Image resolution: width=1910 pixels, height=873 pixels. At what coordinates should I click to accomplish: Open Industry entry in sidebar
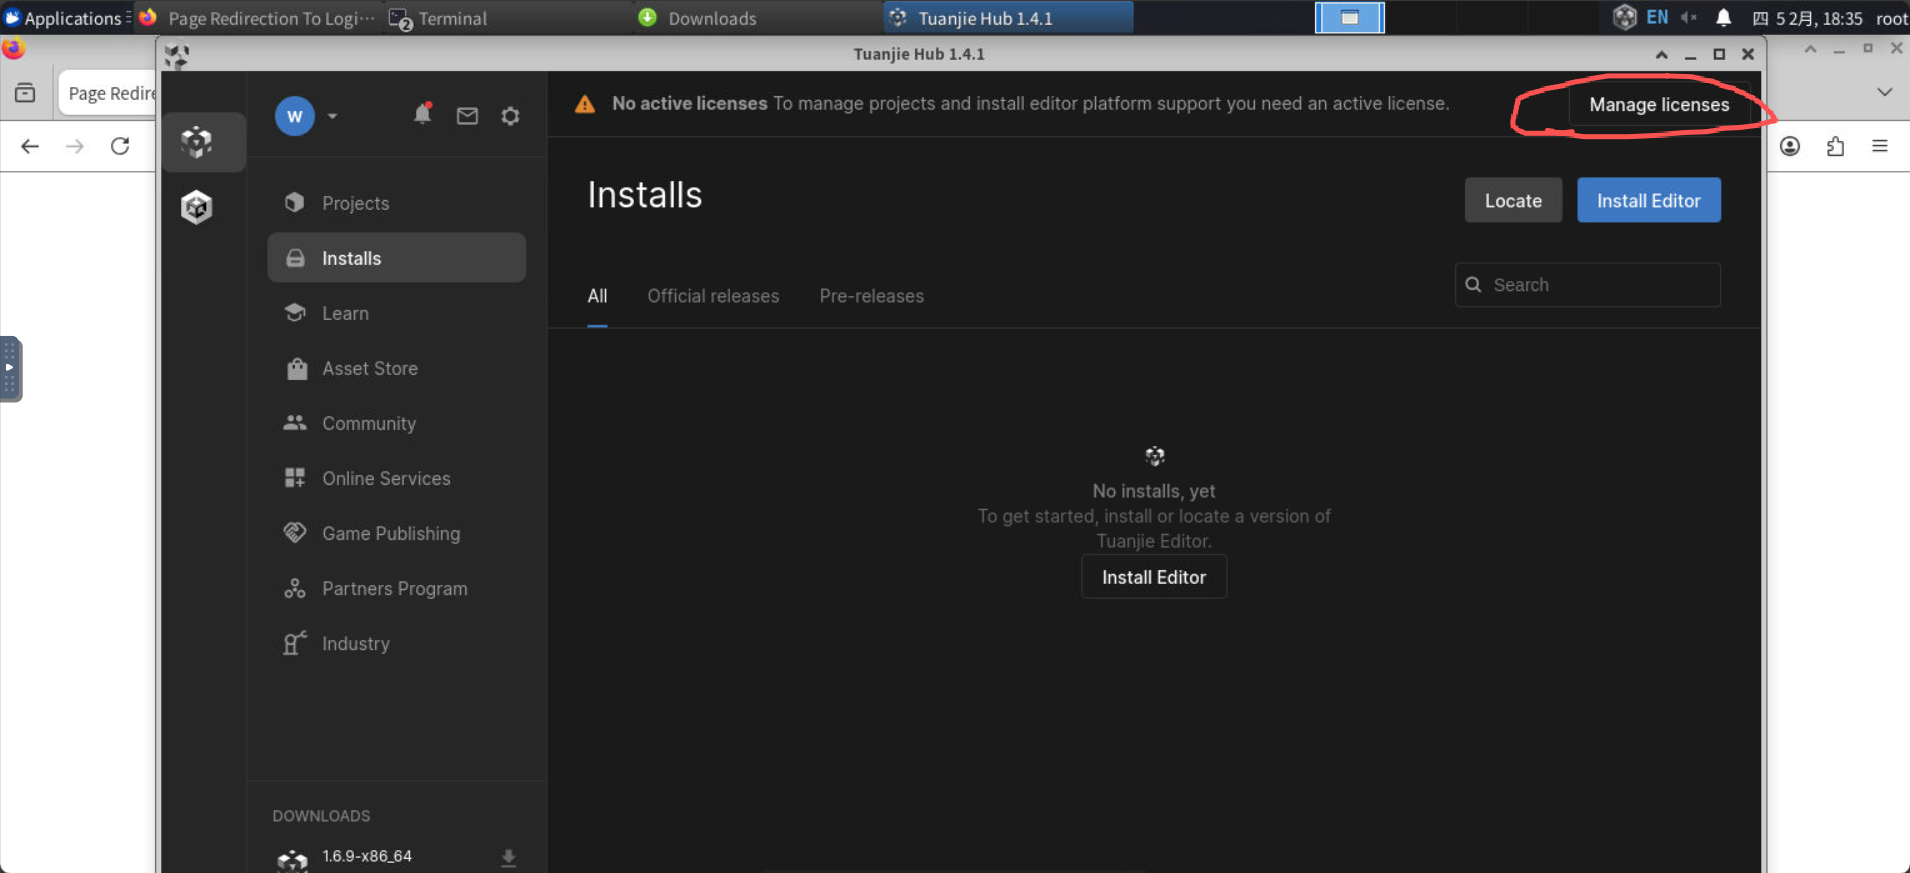[397, 643]
